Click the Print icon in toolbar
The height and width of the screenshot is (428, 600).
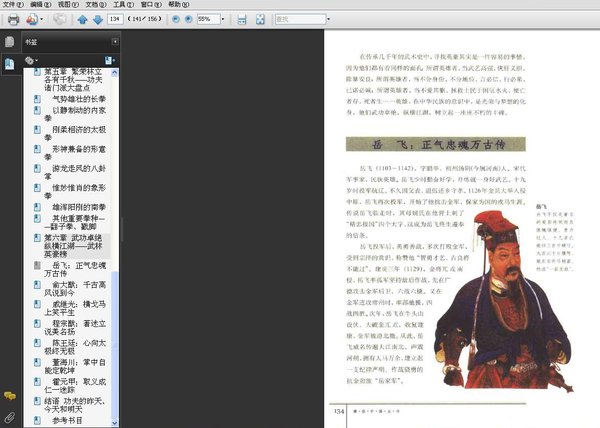[13, 19]
